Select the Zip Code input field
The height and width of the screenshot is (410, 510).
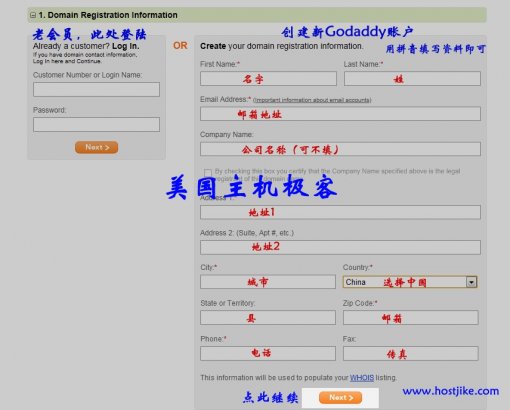coord(411,318)
